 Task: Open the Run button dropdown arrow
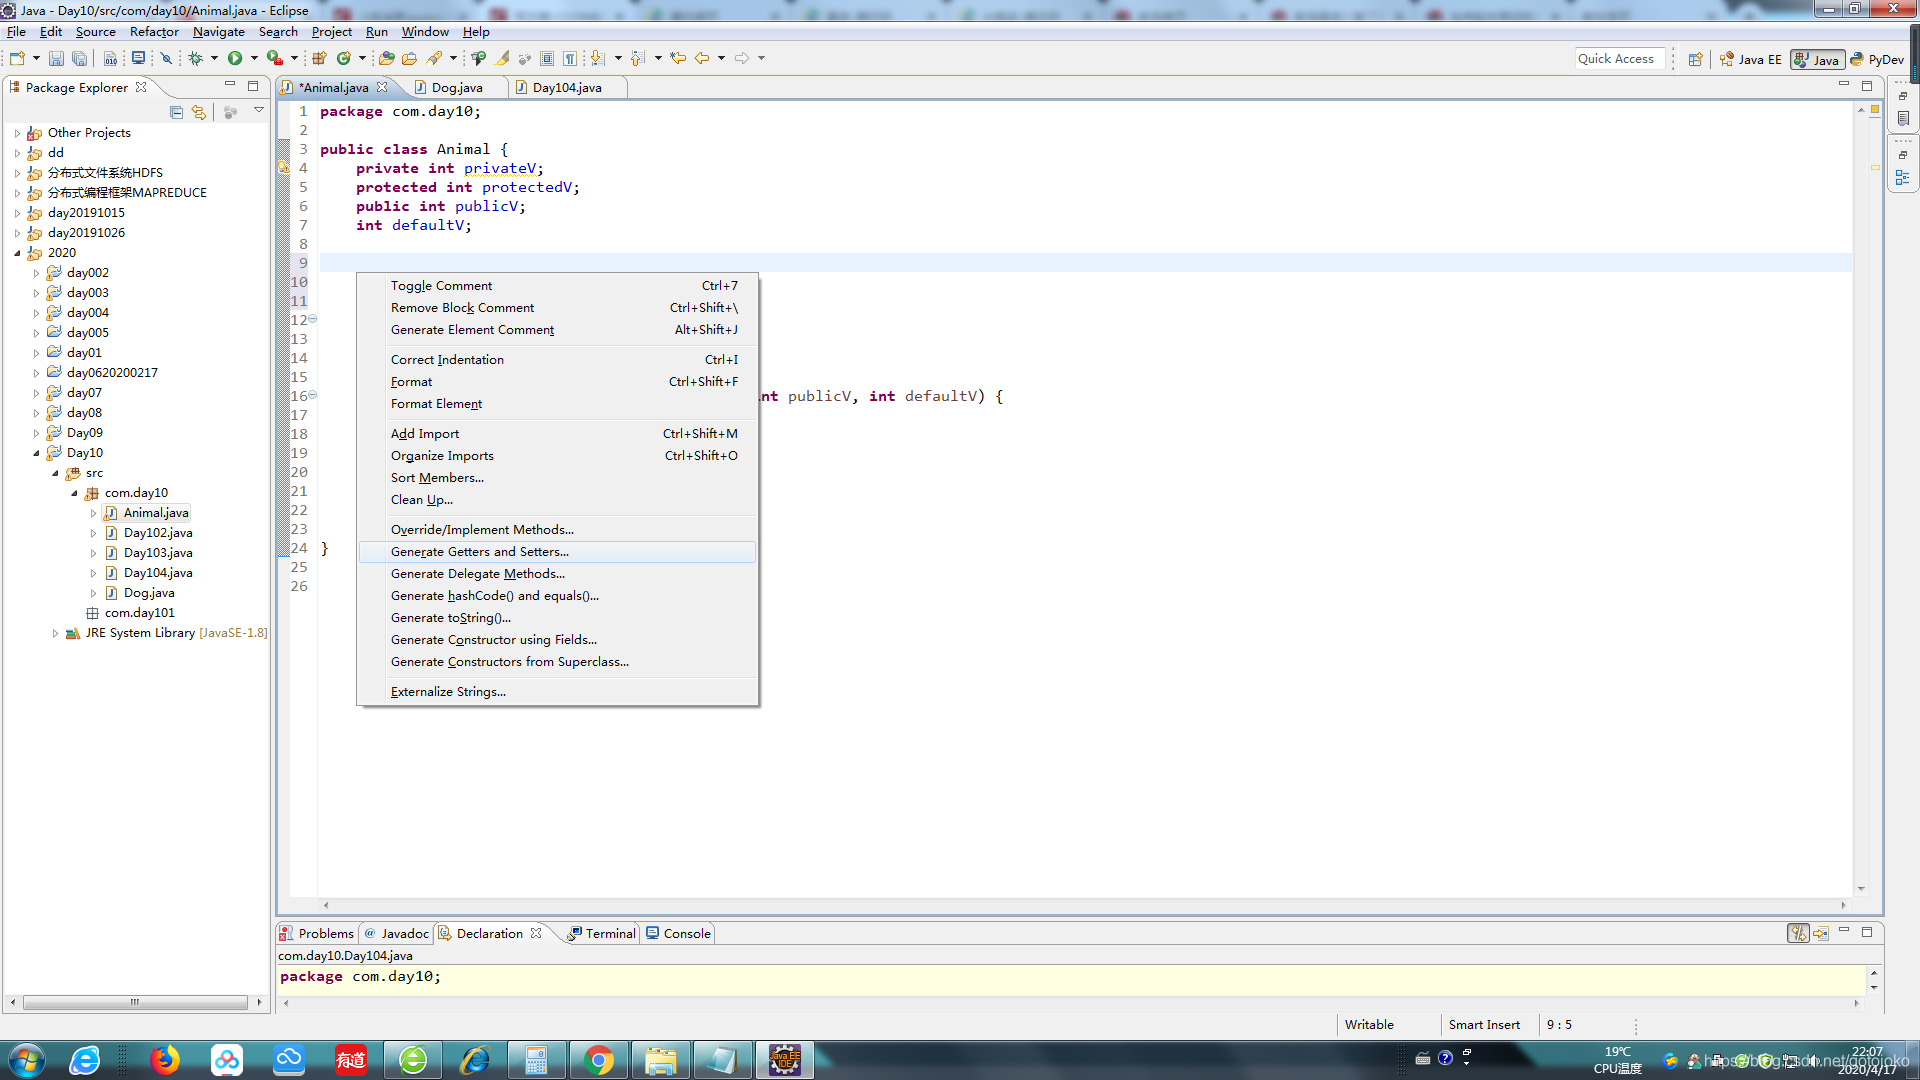pos(254,58)
